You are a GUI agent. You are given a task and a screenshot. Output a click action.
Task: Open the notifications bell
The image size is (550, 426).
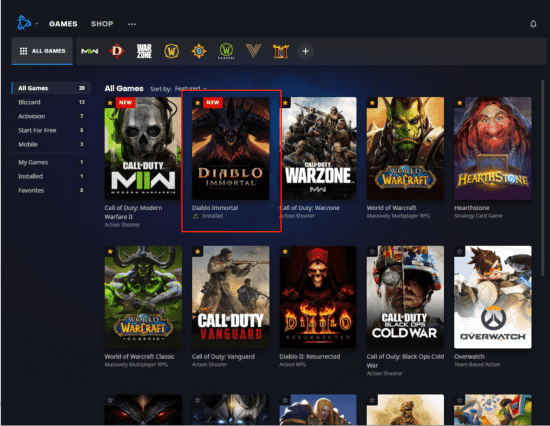pyautogui.click(x=533, y=24)
